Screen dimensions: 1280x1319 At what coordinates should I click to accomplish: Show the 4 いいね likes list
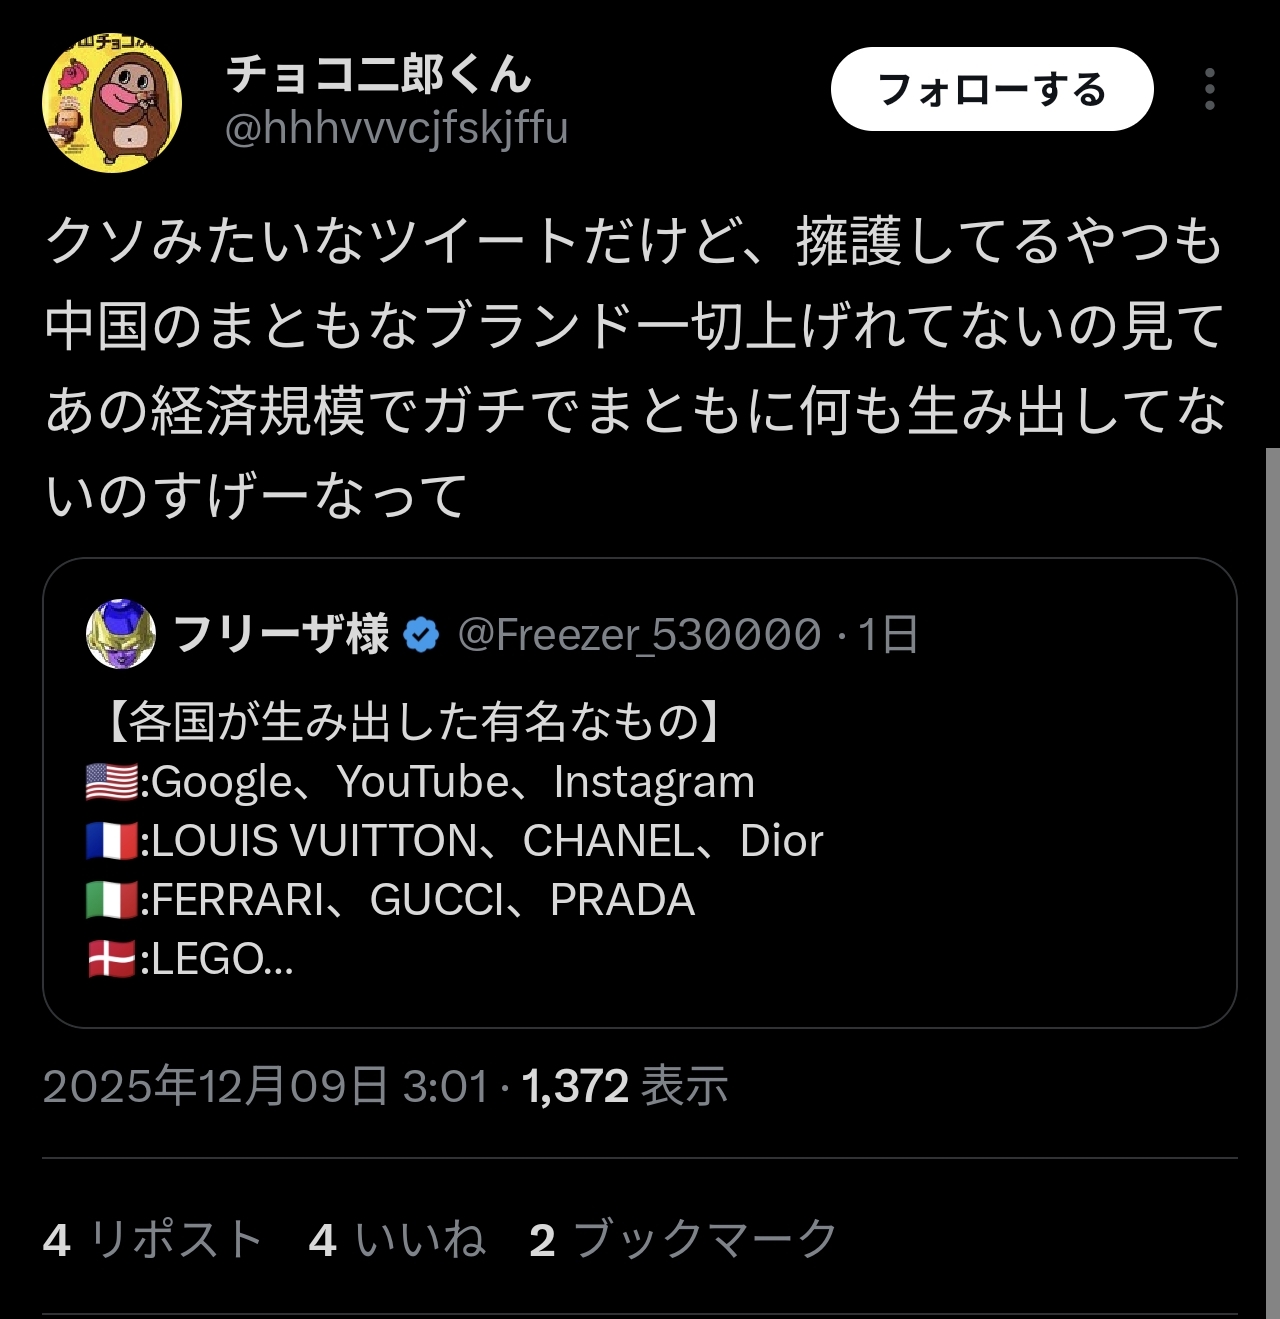click(x=397, y=1240)
